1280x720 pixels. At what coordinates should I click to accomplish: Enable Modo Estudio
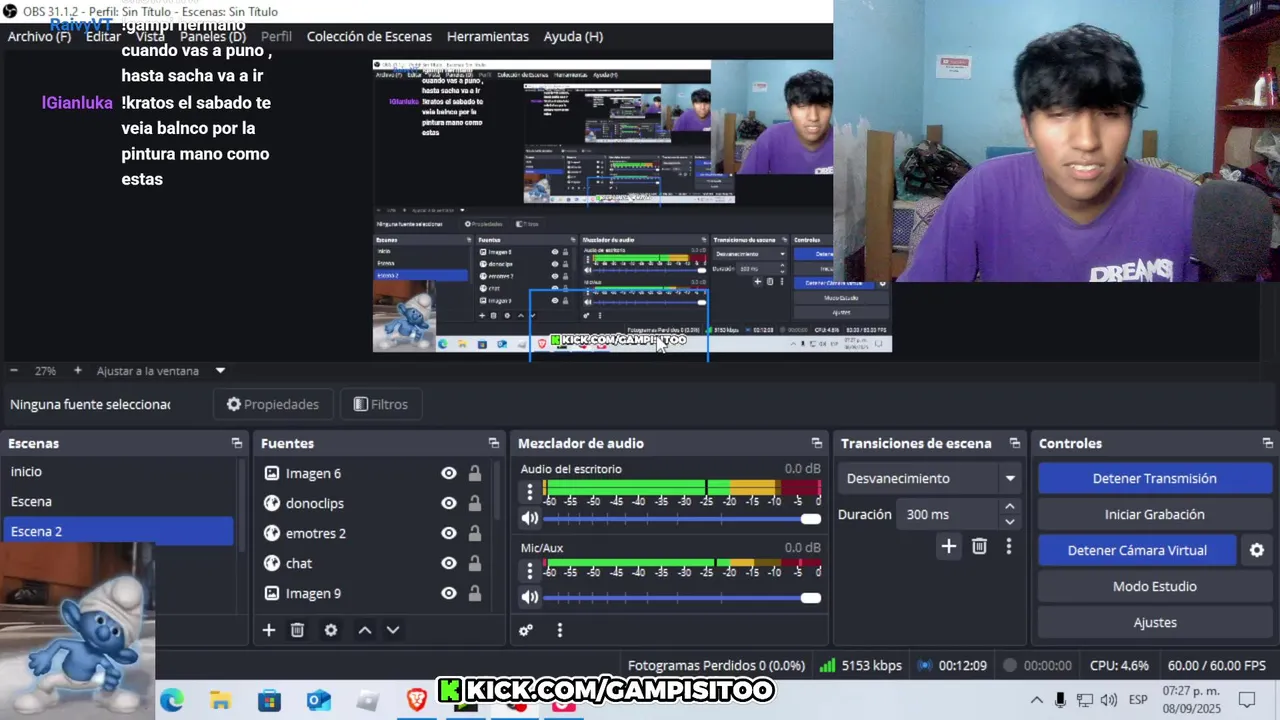coord(1154,586)
